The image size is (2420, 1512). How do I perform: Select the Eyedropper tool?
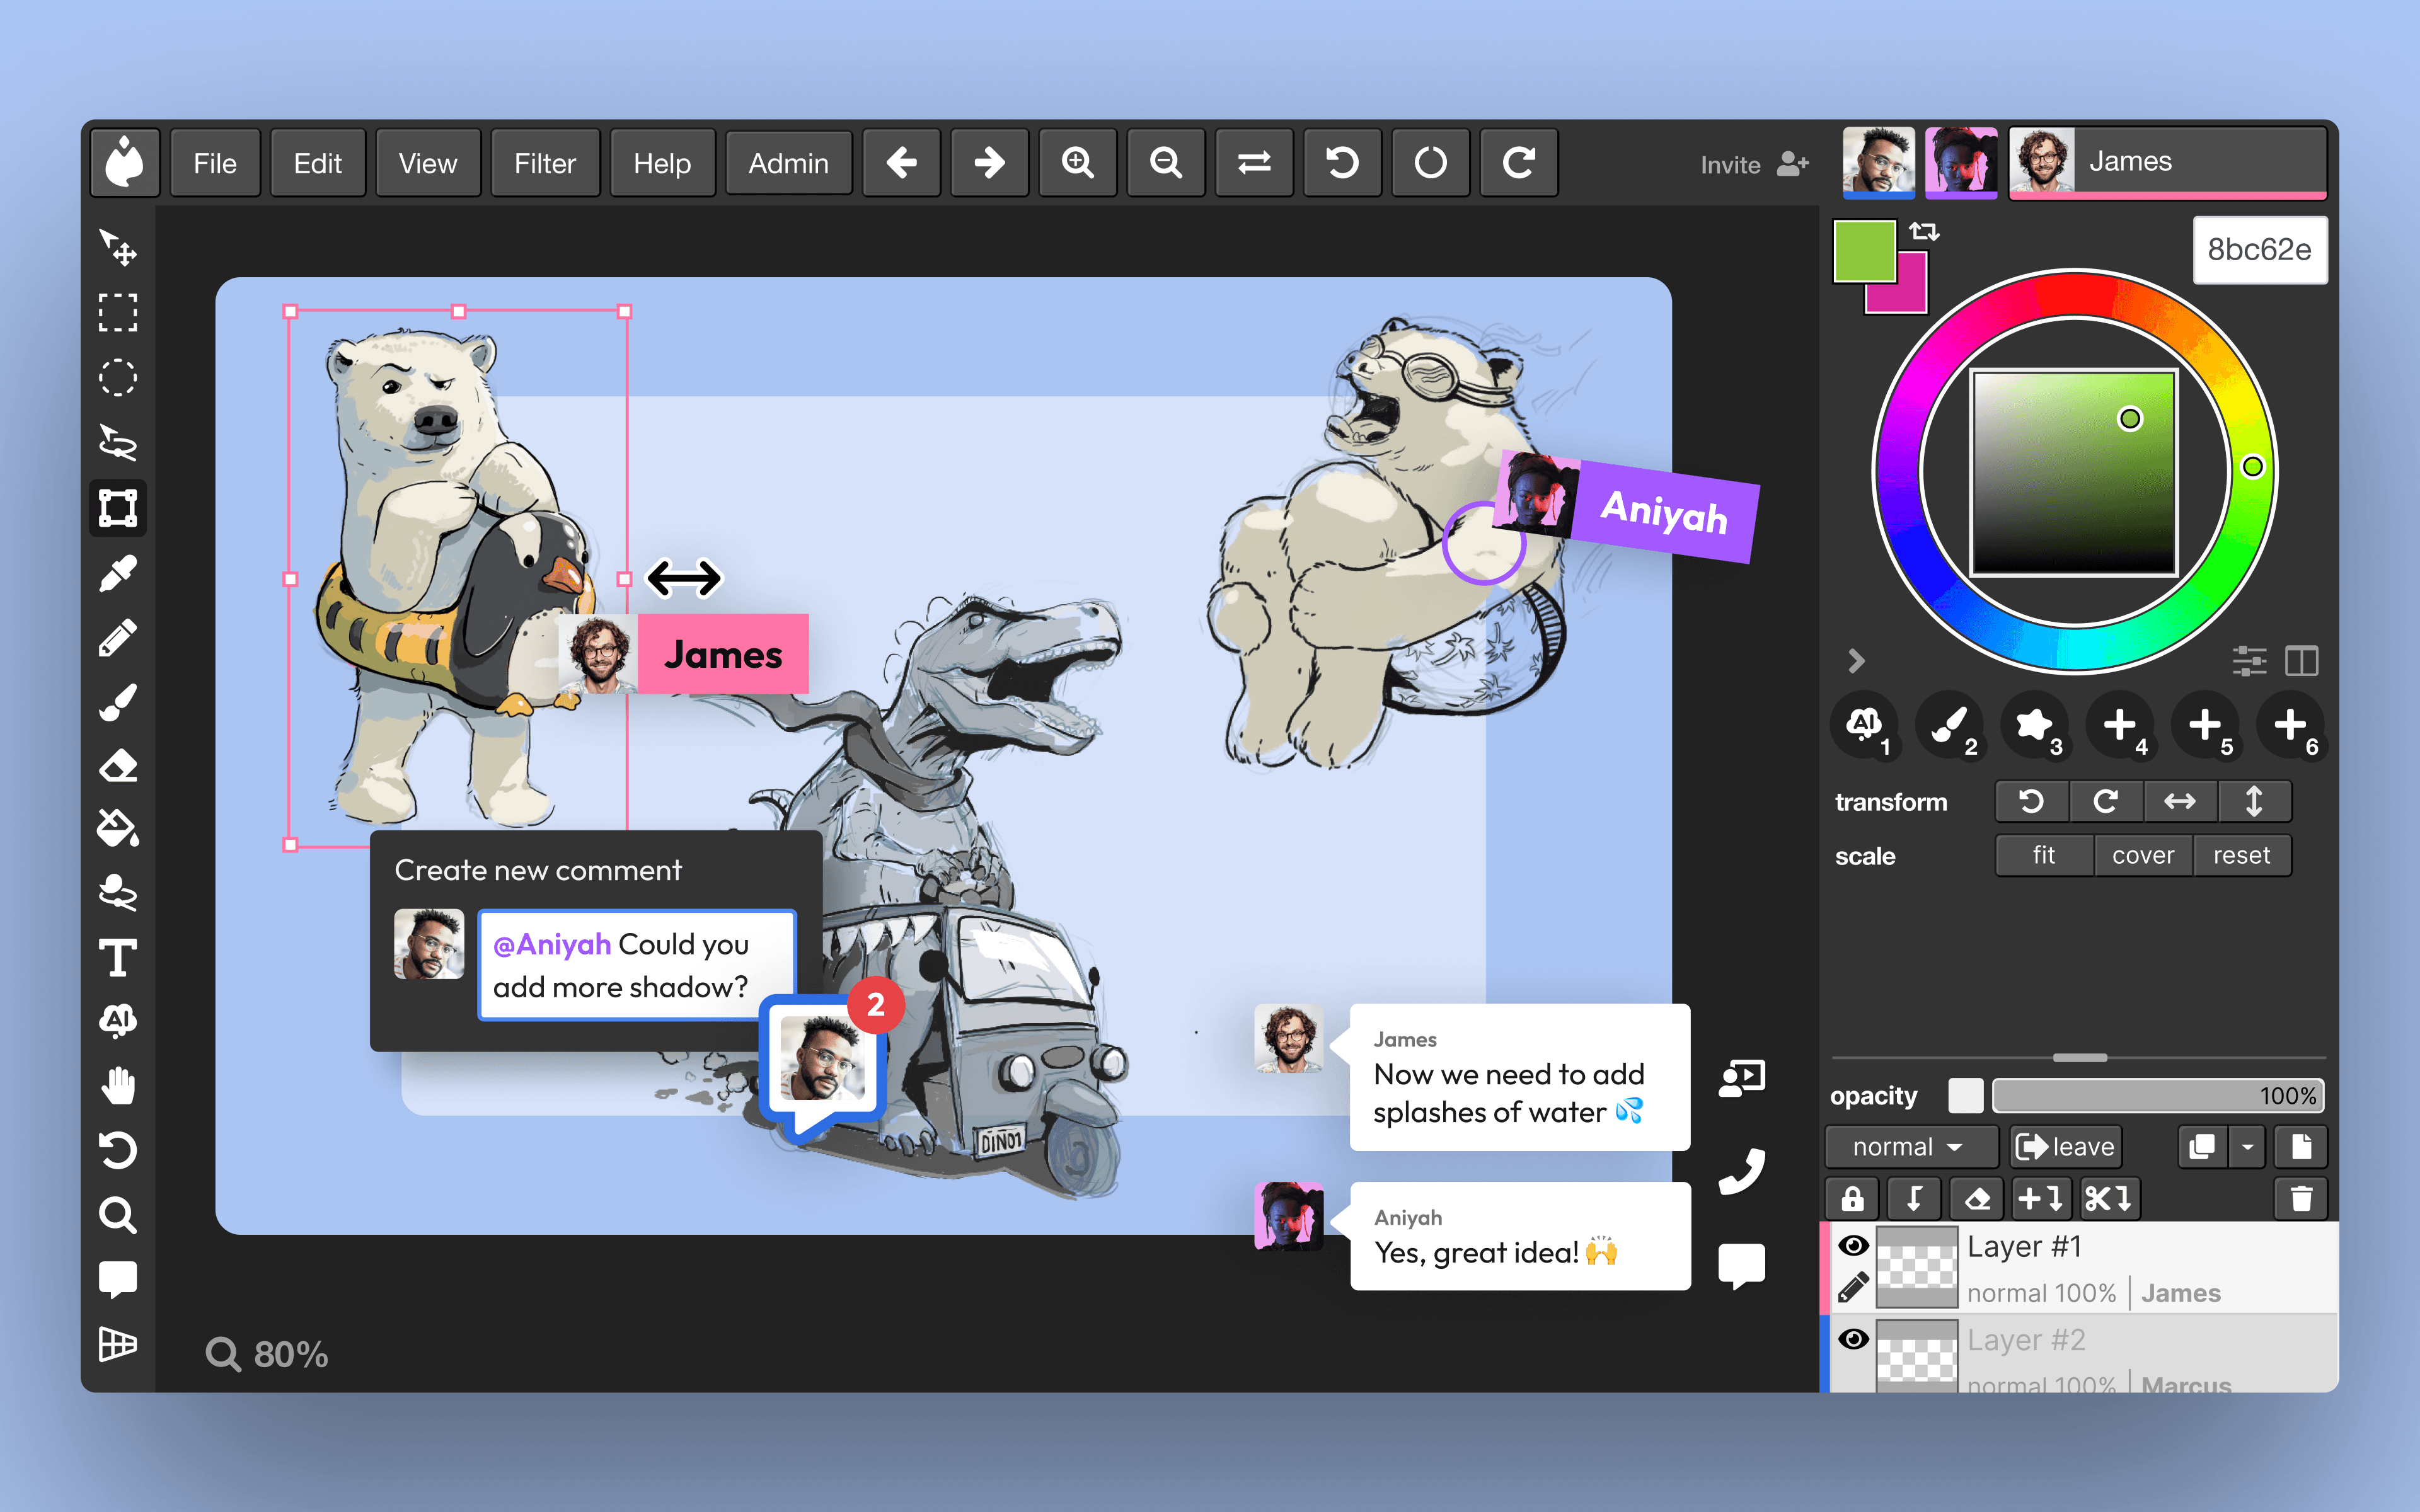pos(118,573)
